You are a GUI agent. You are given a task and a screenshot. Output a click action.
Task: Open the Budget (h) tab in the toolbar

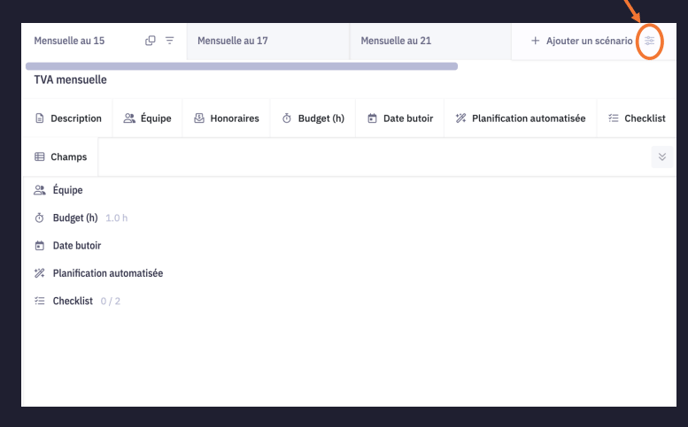pos(313,118)
